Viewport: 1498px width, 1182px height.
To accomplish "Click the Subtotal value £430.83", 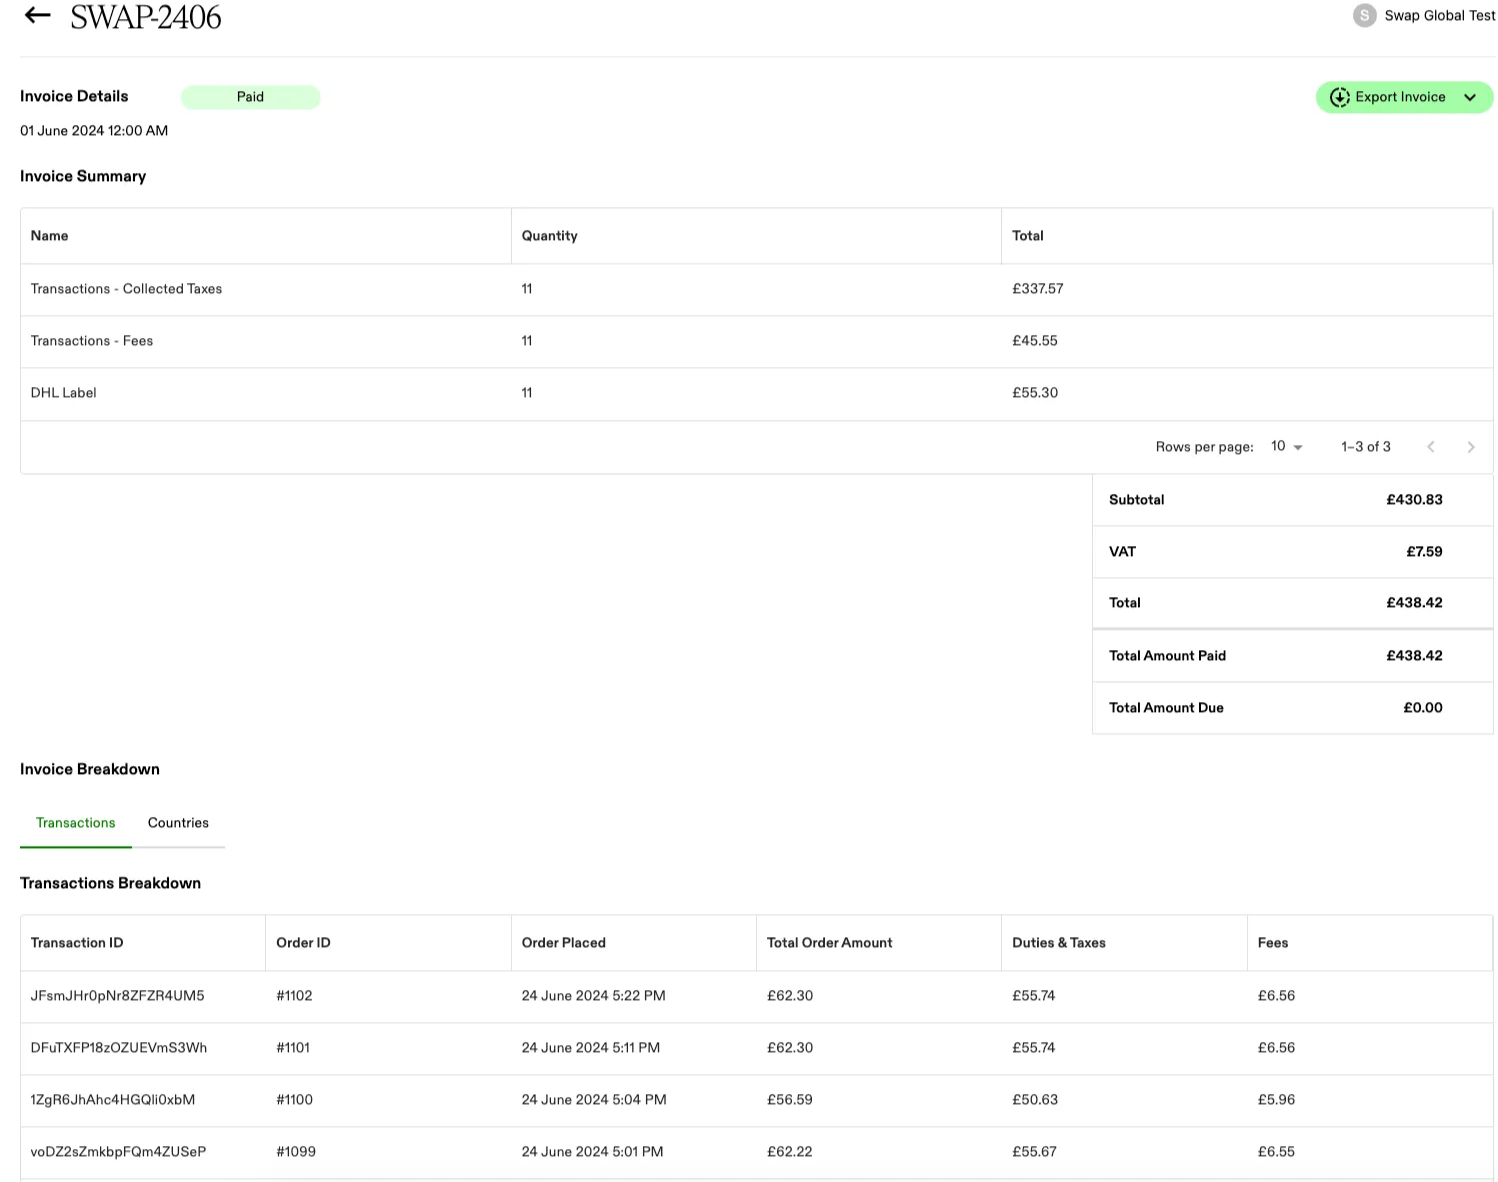I will pyautogui.click(x=1414, y=500).
